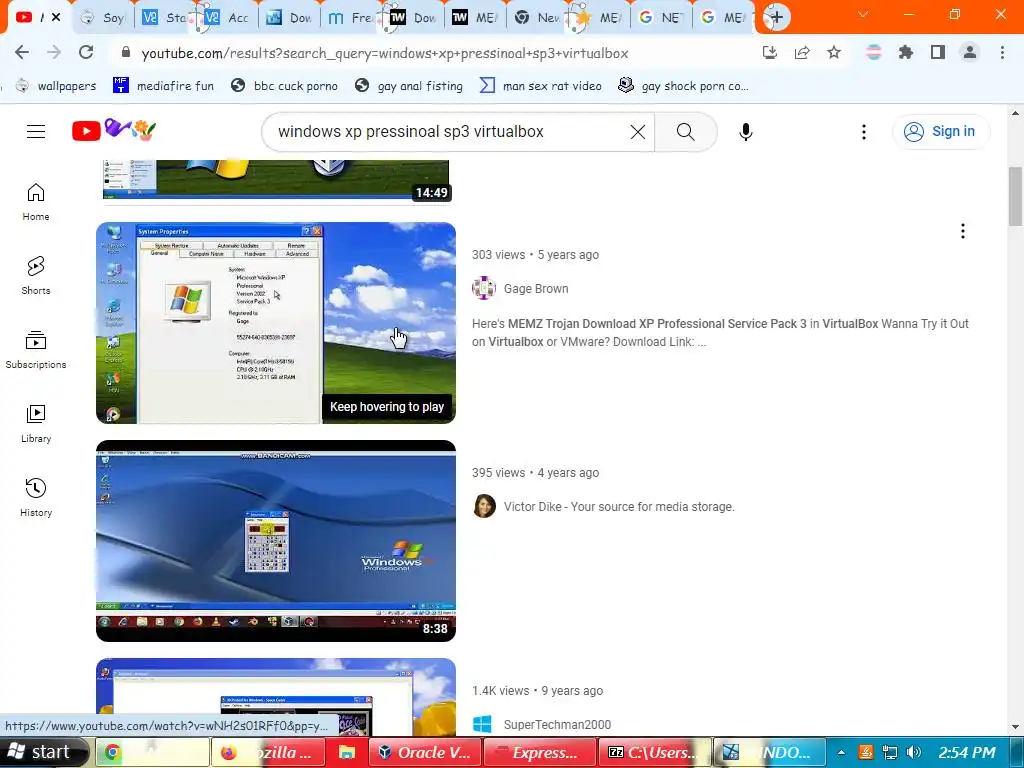Switch to the 'NE' Google tab
The image size is (1024, 768).
(x=660, y=18)
